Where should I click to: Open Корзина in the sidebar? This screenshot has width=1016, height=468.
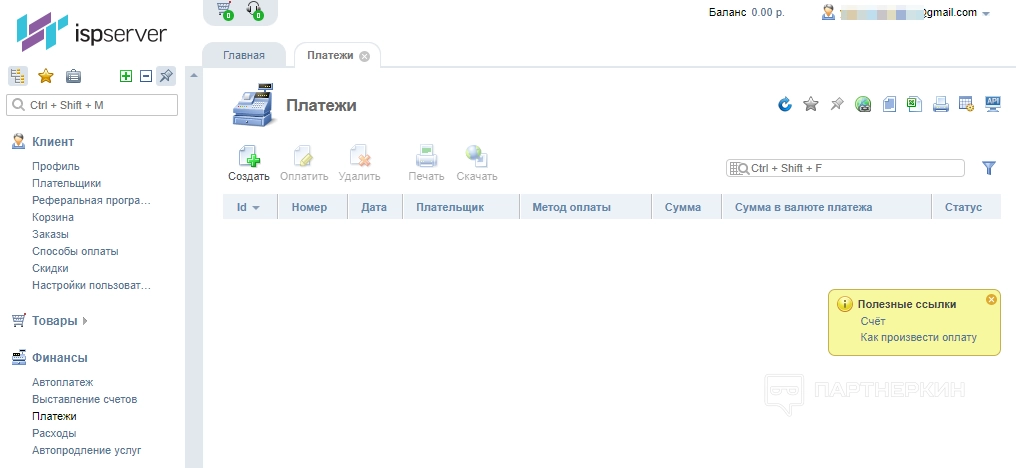pyautogui.click(x=53, y=217)
